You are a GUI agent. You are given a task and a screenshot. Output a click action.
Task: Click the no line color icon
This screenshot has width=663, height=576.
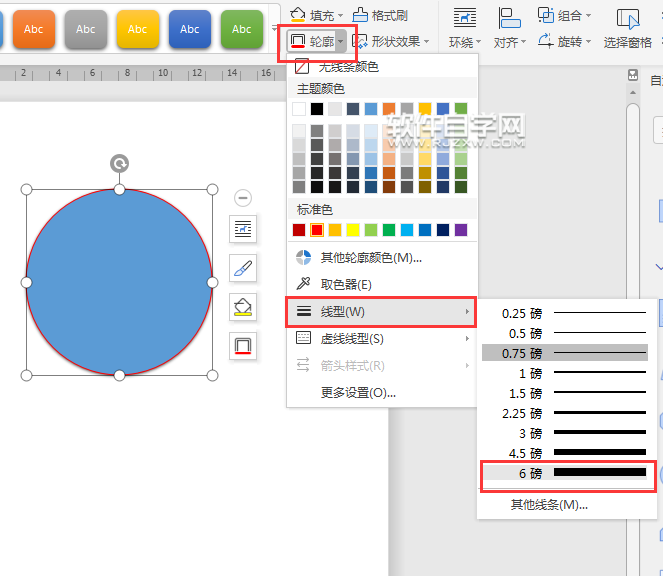tap(302, 66)
